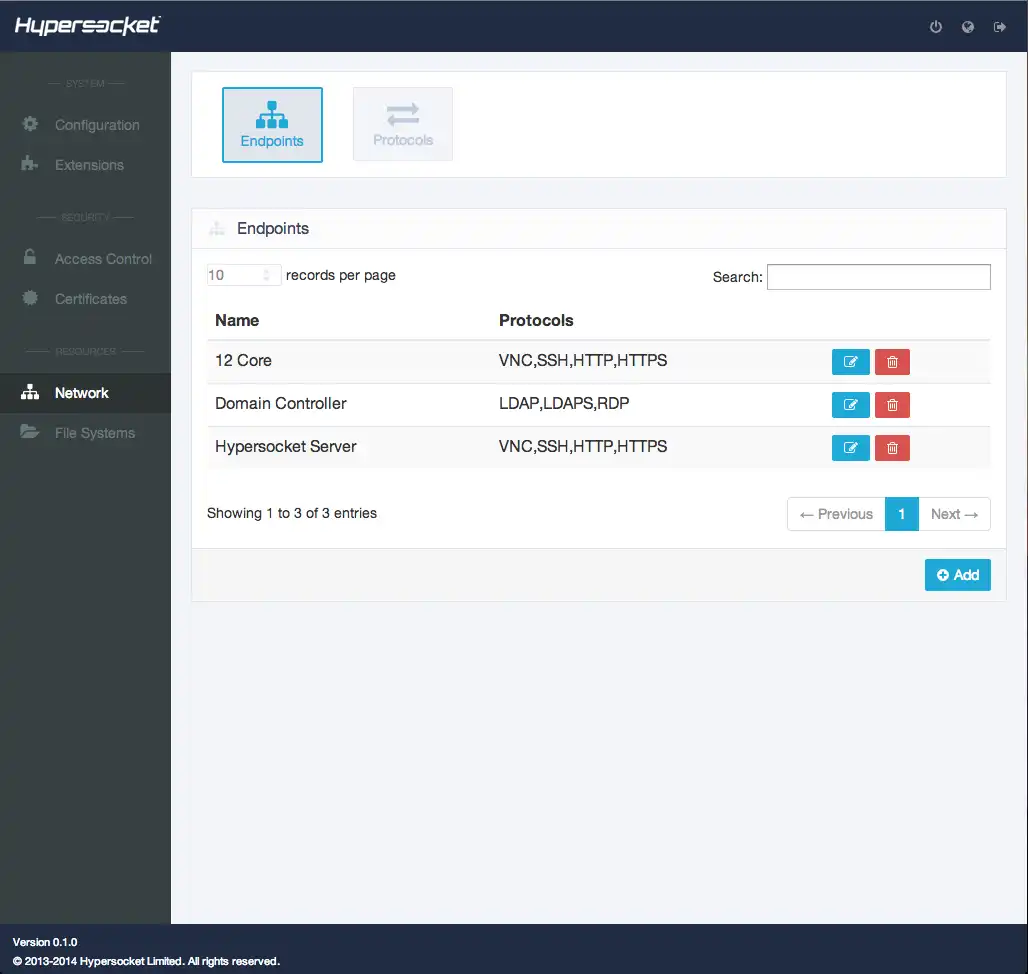The width and height of the screenshot is (1028, 974).
Task: Click the logout arrow icon
Action: [x=999, y=27]
